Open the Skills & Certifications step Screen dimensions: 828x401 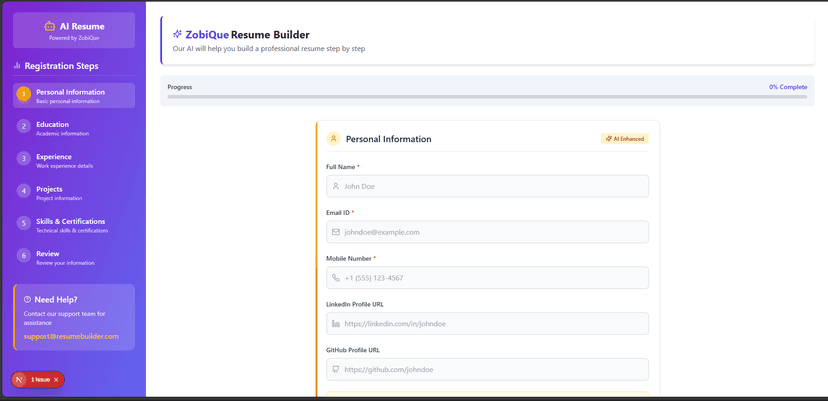(74, 225)
